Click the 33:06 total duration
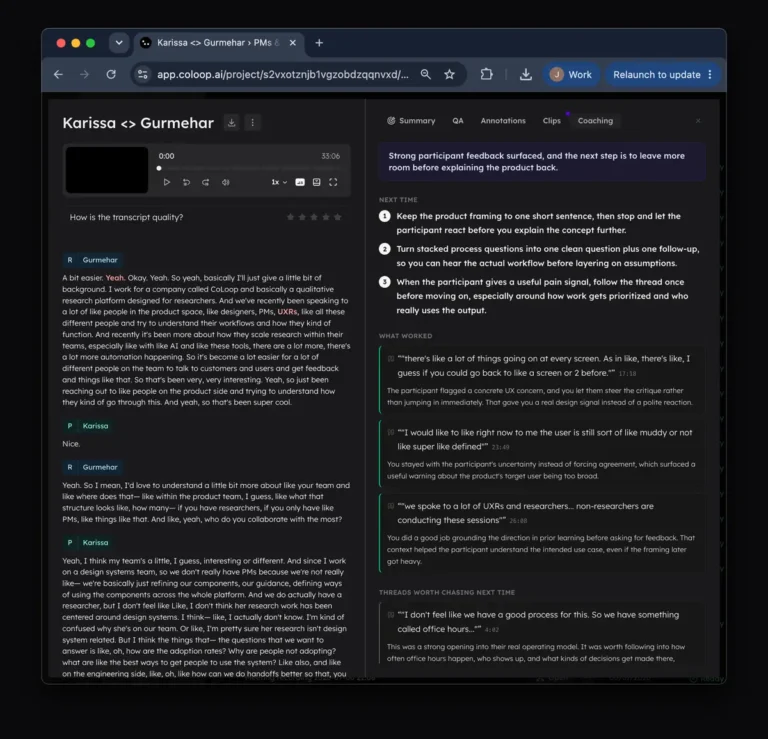Image resolution: width=768 pixels, height=739 pixels. [x=331, y=156]
